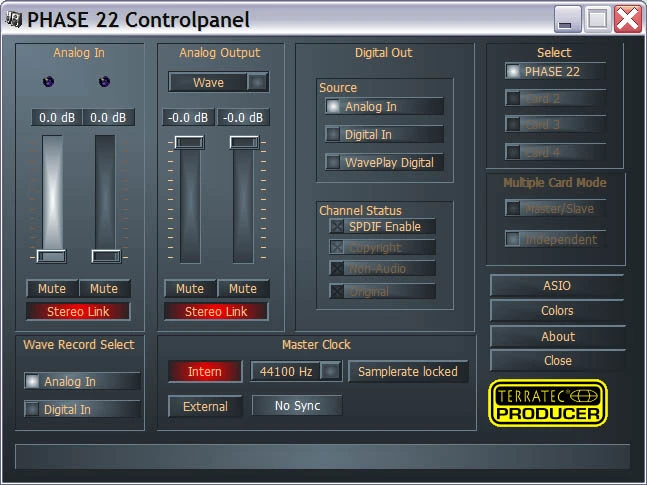Viewport: 647px width, 485px height.
Task: Open the Colors settings
Action: [x=556, y=310]
